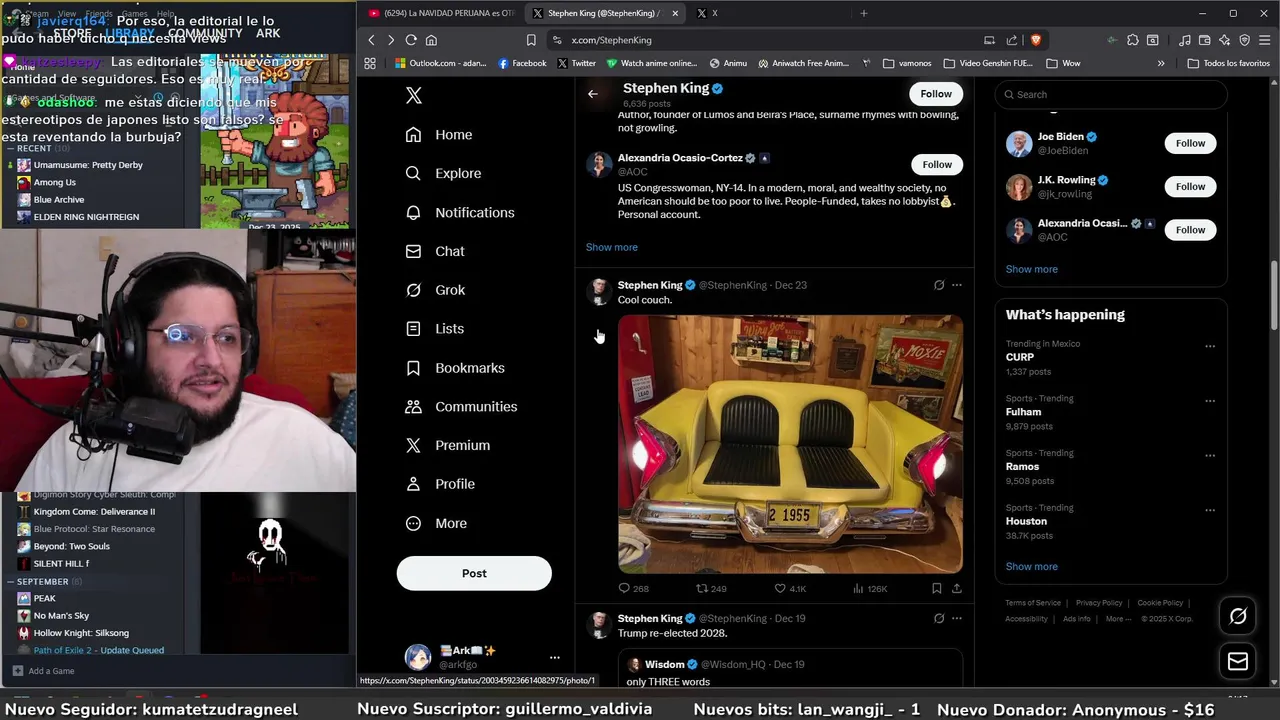1280x720 pixels.
Task: Open the quoted Wisdom post
Action: click(790, 668)
